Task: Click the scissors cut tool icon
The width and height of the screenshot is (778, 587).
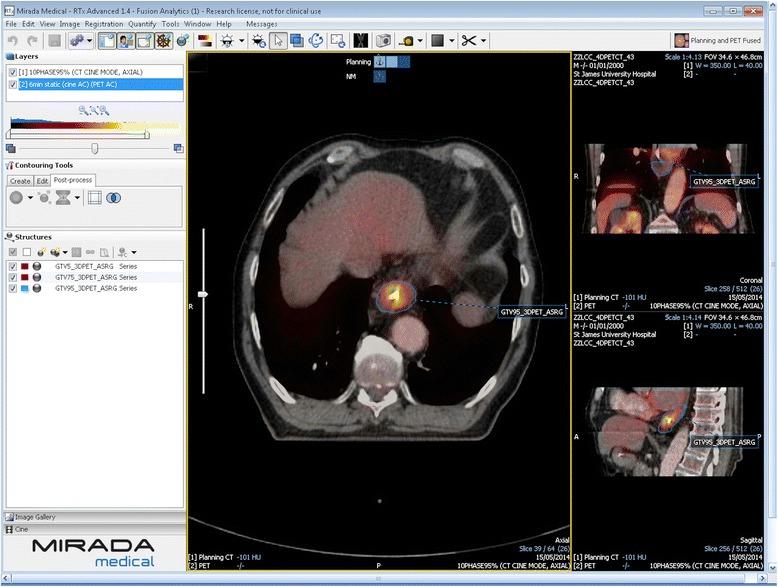Action: pyautogui.click(x=468, y=41)
